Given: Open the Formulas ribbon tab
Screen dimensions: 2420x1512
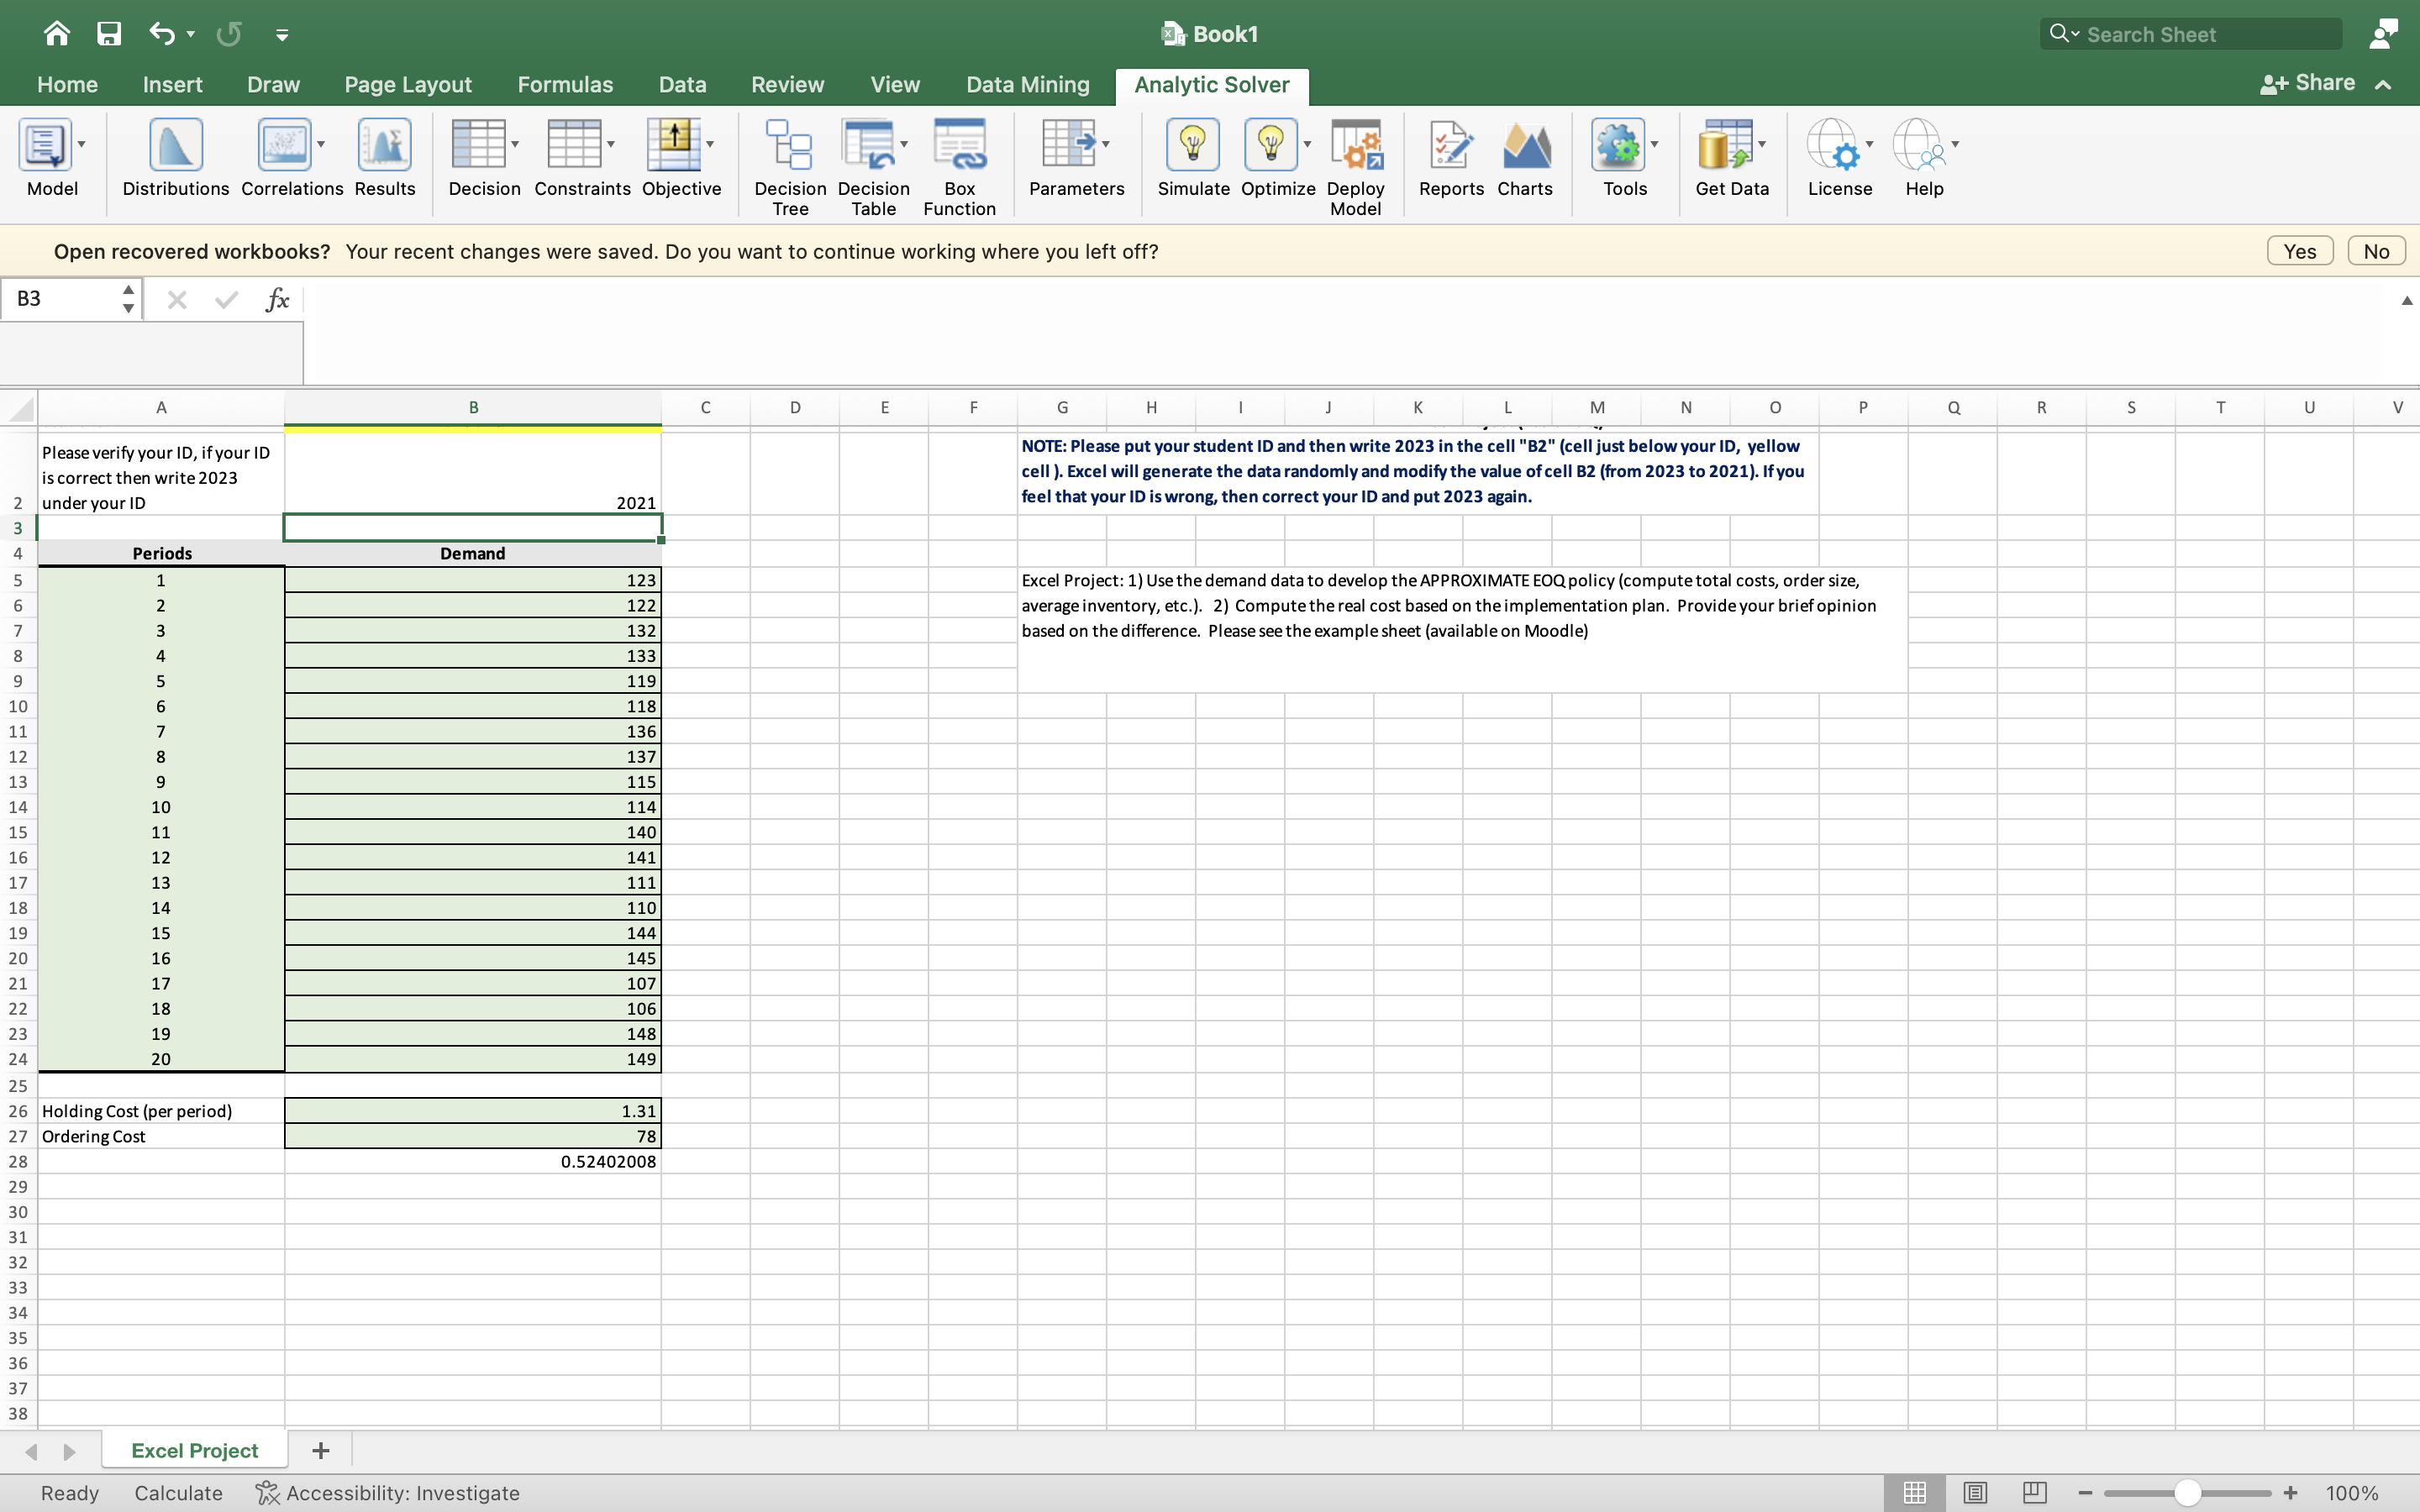Looking at the screenshot, I should pyautogui.click(x=566, y=84).
